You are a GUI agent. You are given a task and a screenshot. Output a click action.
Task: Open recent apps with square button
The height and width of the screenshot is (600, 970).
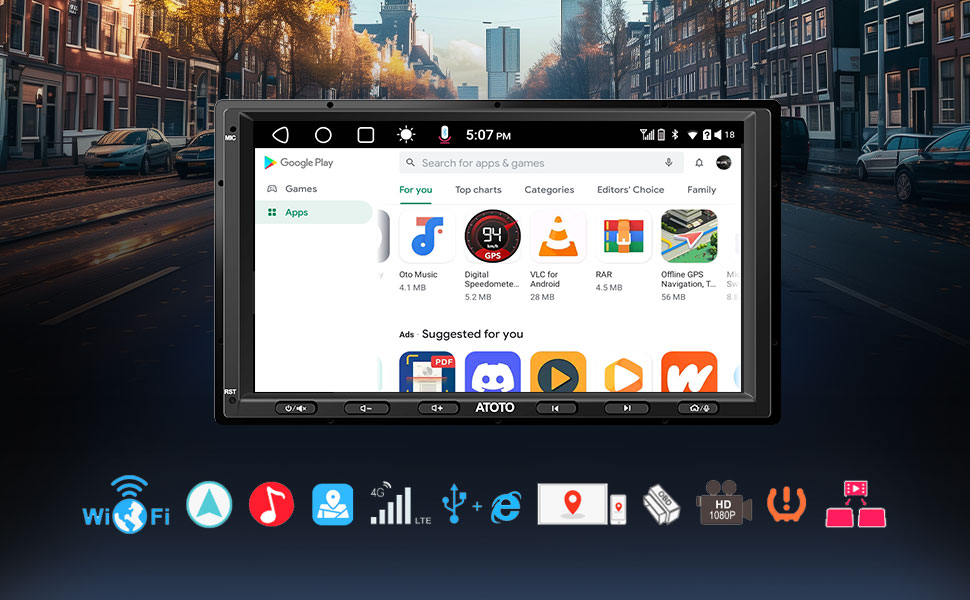click(366, 135)
